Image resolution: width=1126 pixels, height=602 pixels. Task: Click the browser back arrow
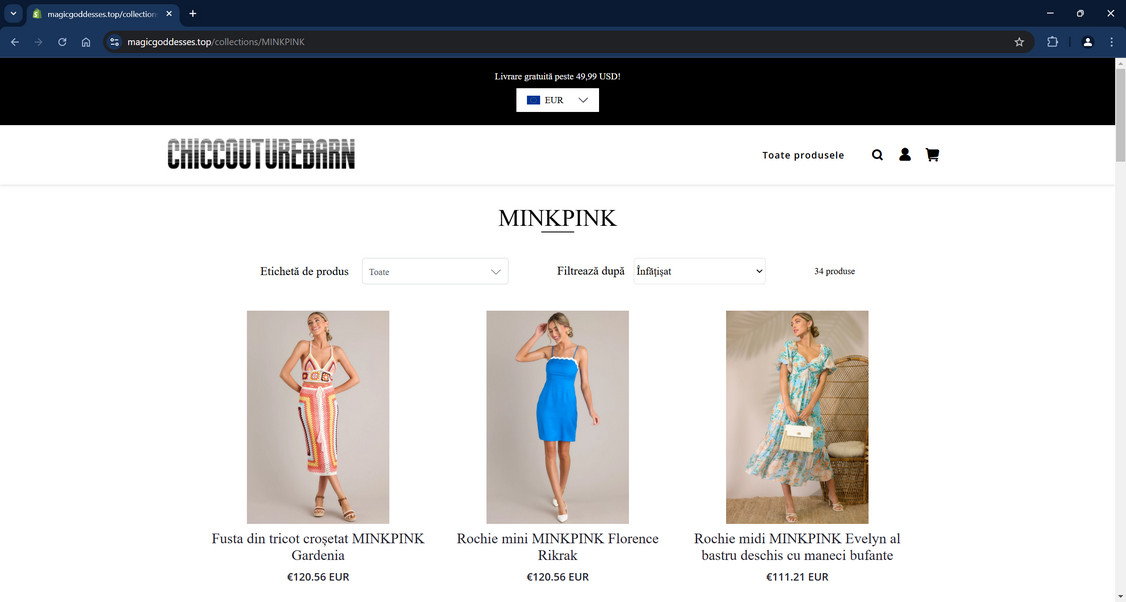pyautogui.click(x=15, y=42)
